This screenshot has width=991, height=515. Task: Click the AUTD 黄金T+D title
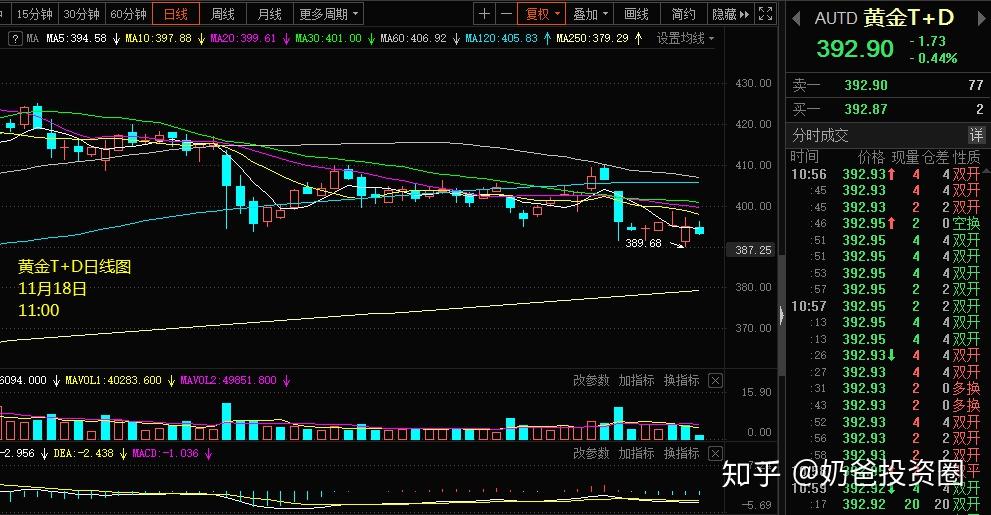point(884,18)
